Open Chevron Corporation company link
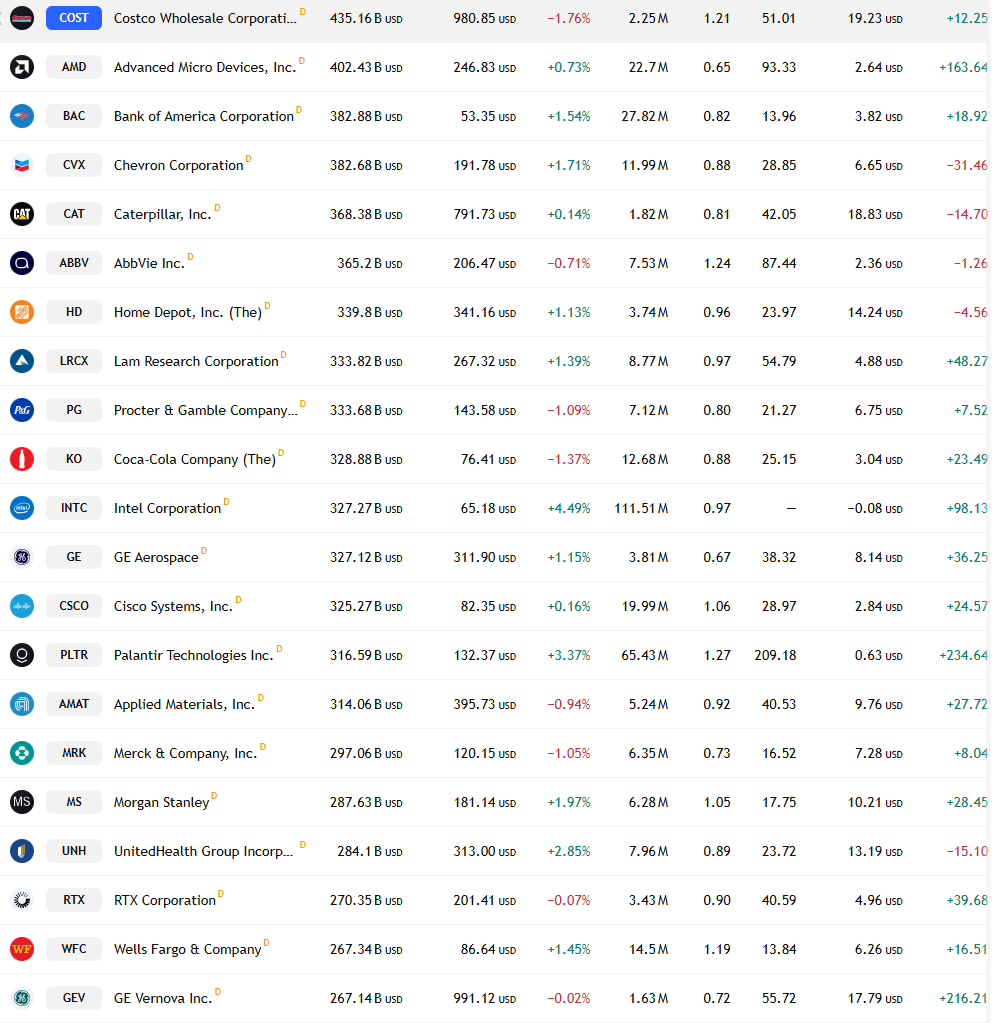 coord(178,165)
